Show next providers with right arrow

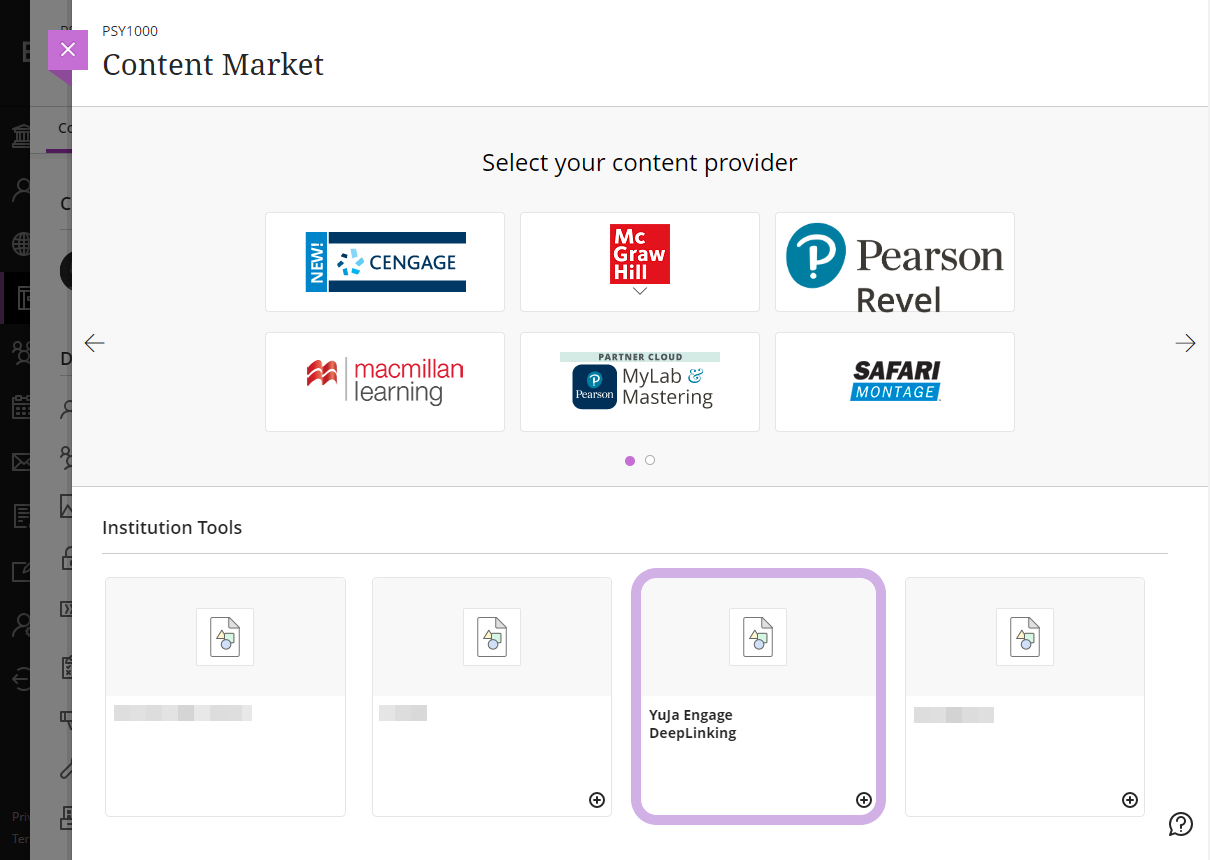click(x=1185, y=343)
